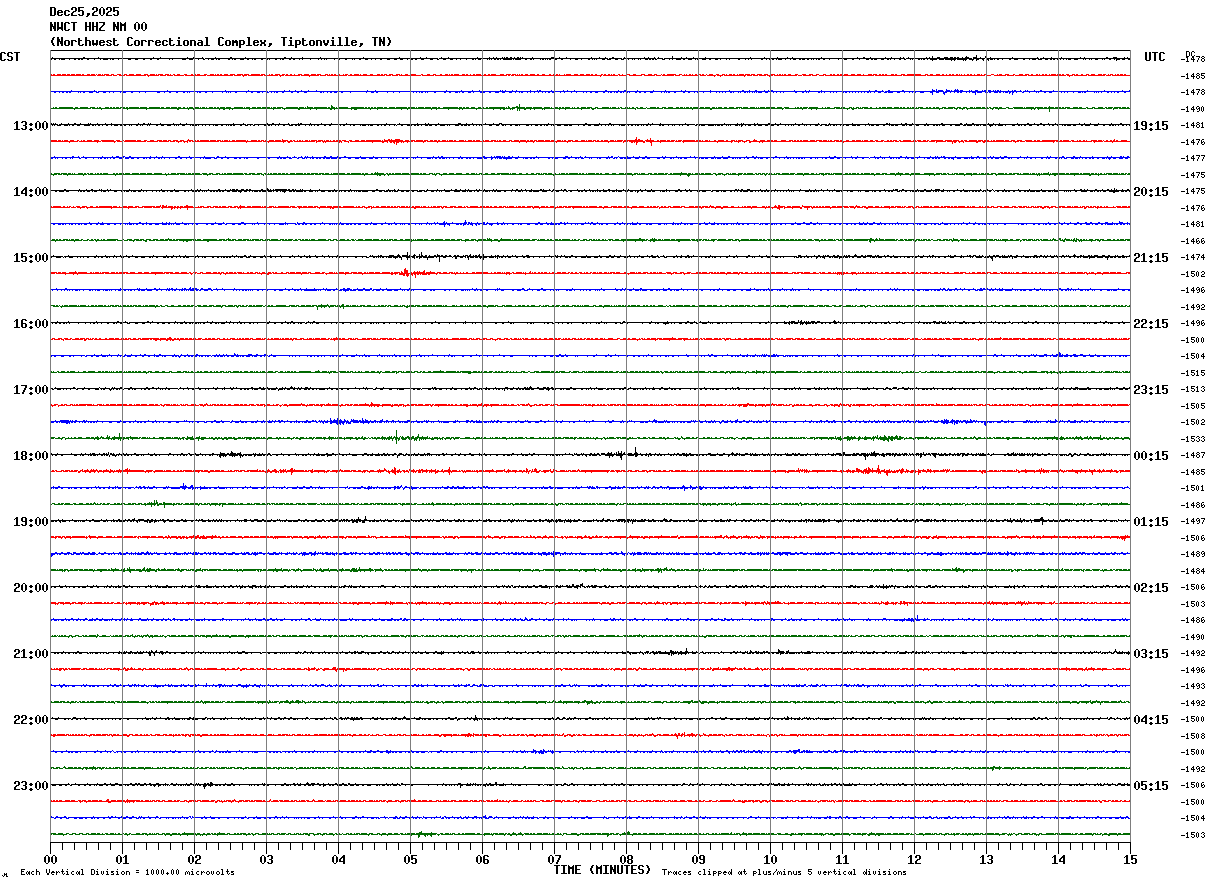
Task: Click the DC offset value -1477
Action: click(x=1193, y=158)
